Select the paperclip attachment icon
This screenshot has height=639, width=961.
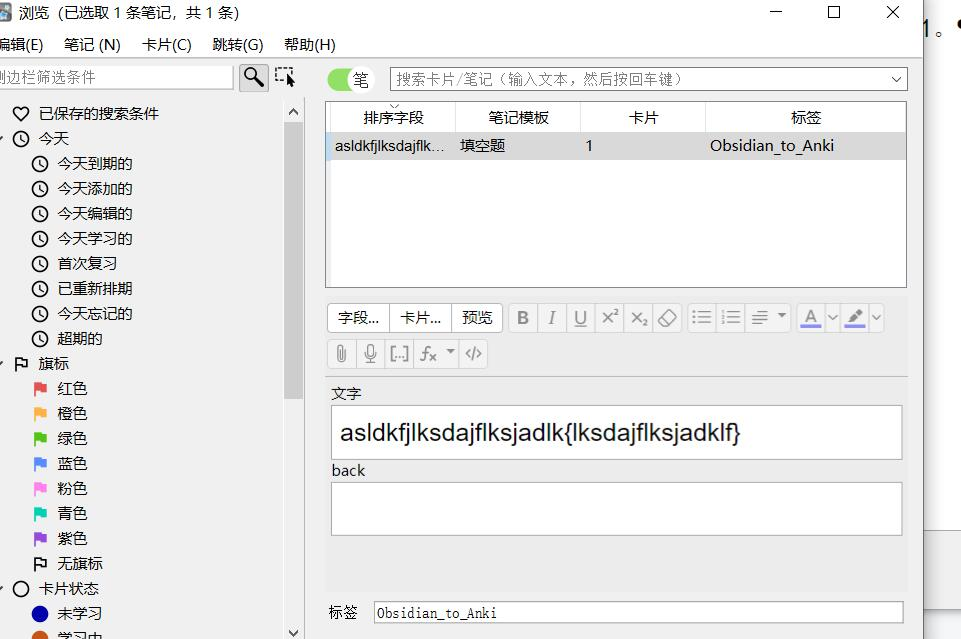340,353
